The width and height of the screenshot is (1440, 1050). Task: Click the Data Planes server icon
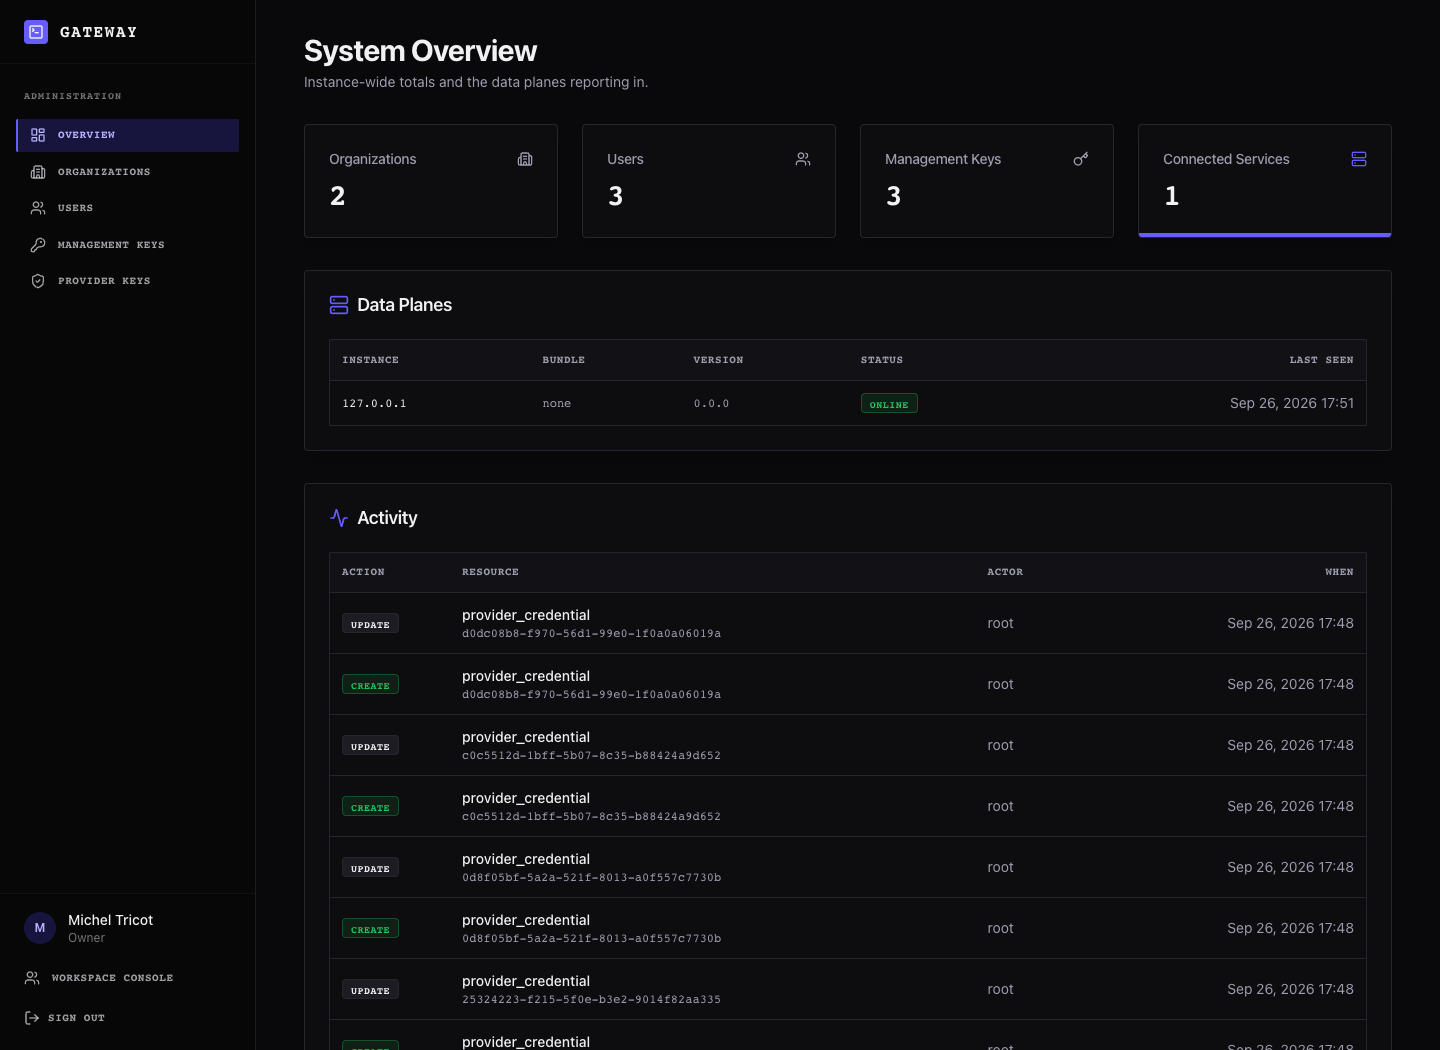pos(339,305)
